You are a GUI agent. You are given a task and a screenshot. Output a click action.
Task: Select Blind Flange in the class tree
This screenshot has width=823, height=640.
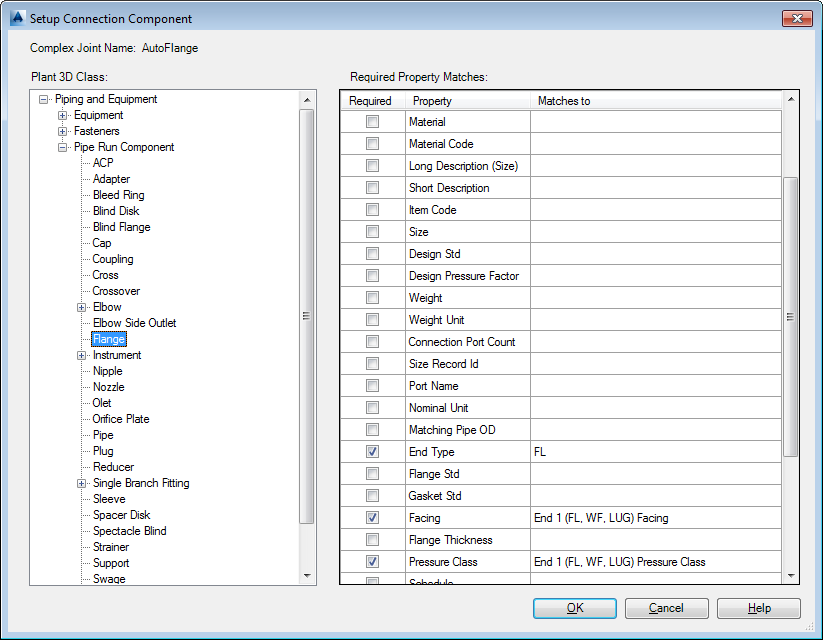click(x=121, y=227)
